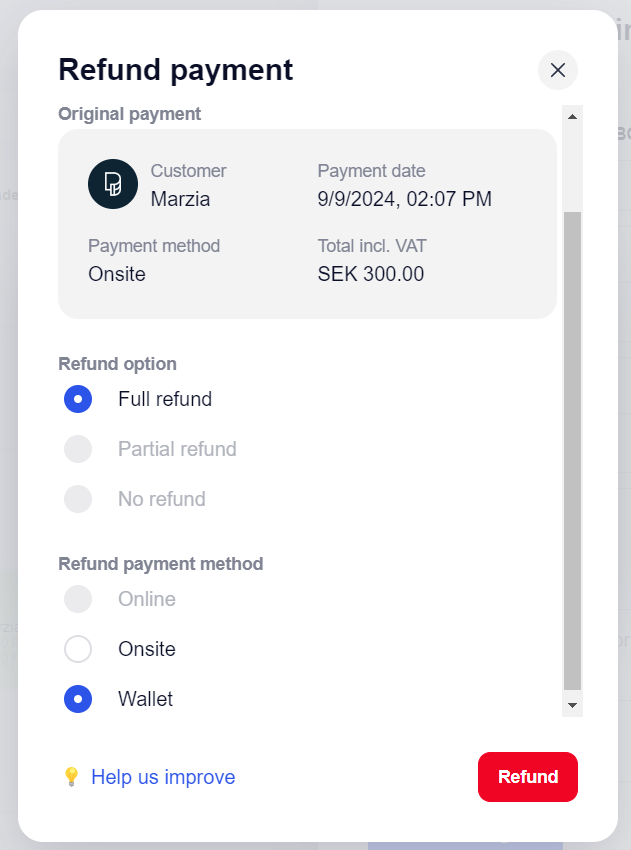Click the original payment method Onsite value
The width and height of the screenshot is (631, 850).
click(117, 274)
